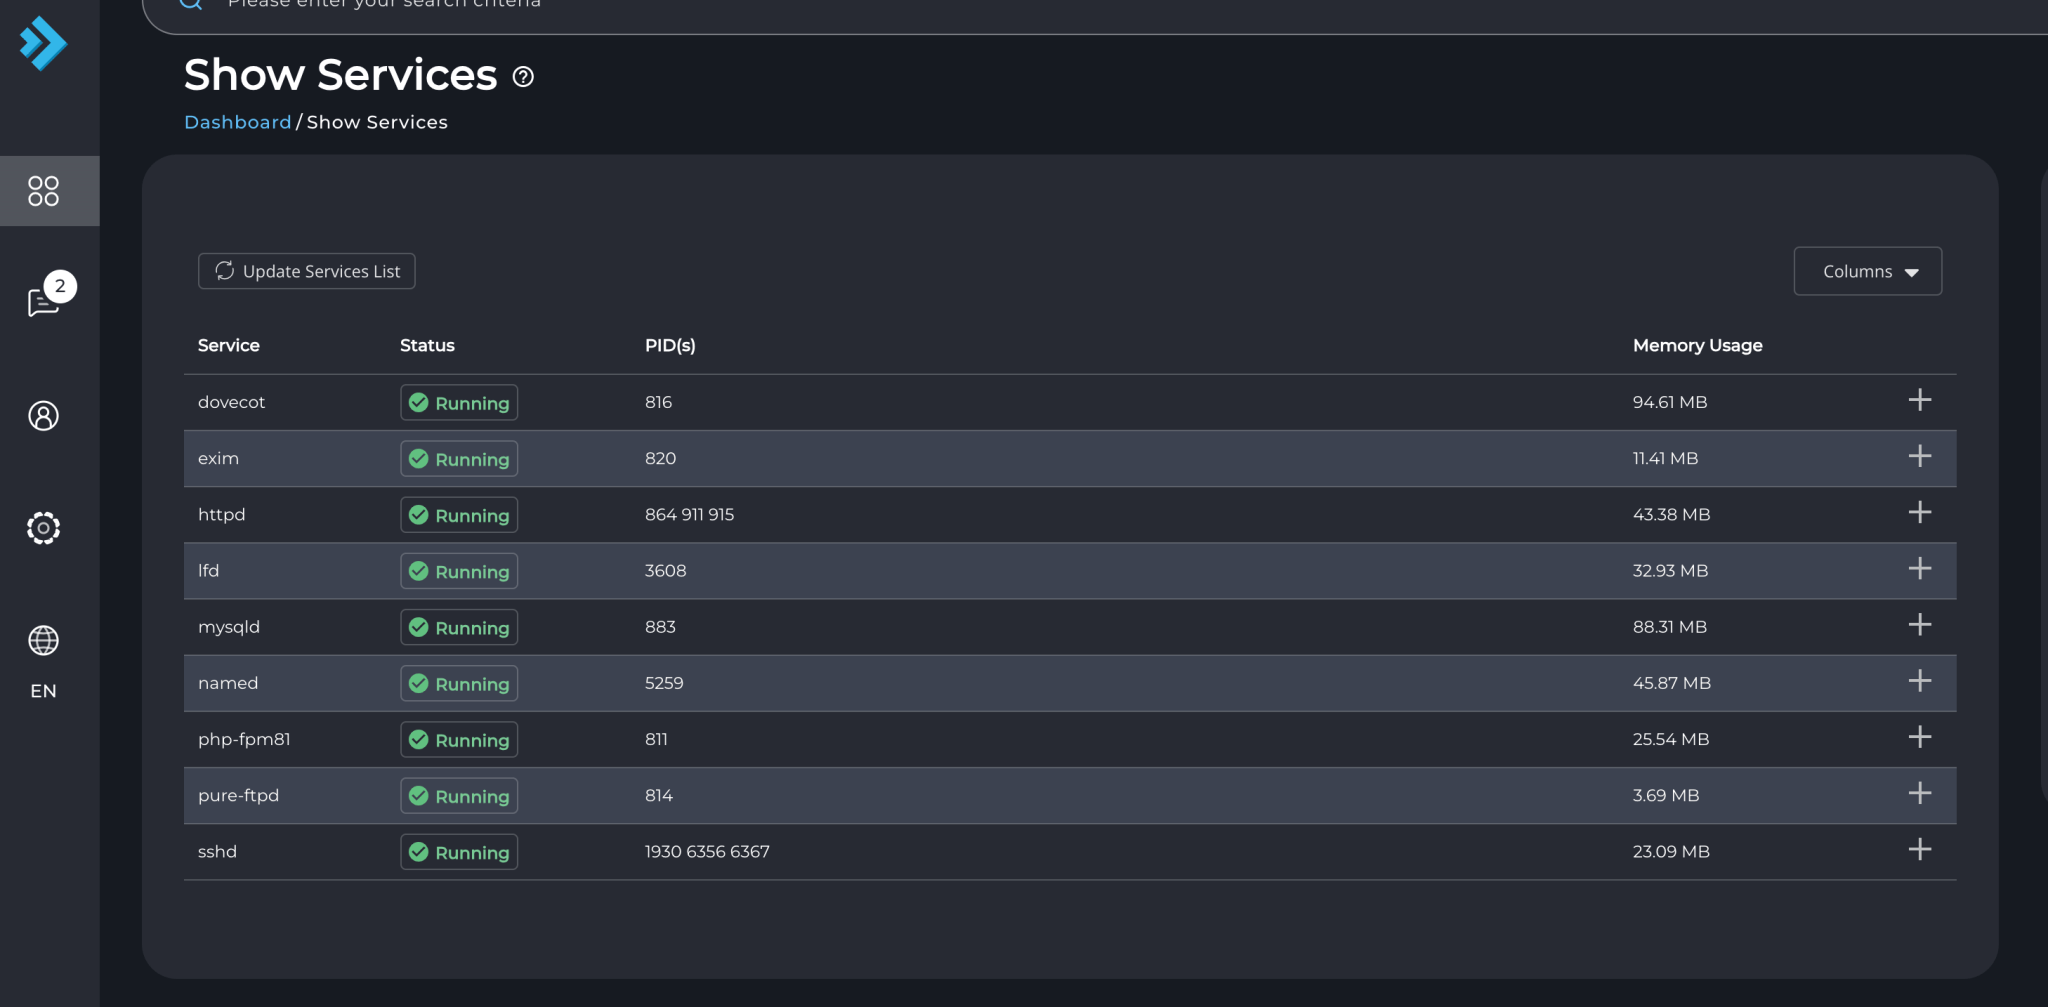Toggle the Running status badge for exim
The height and width of the screenshot is (1007, 2048).
458,459
